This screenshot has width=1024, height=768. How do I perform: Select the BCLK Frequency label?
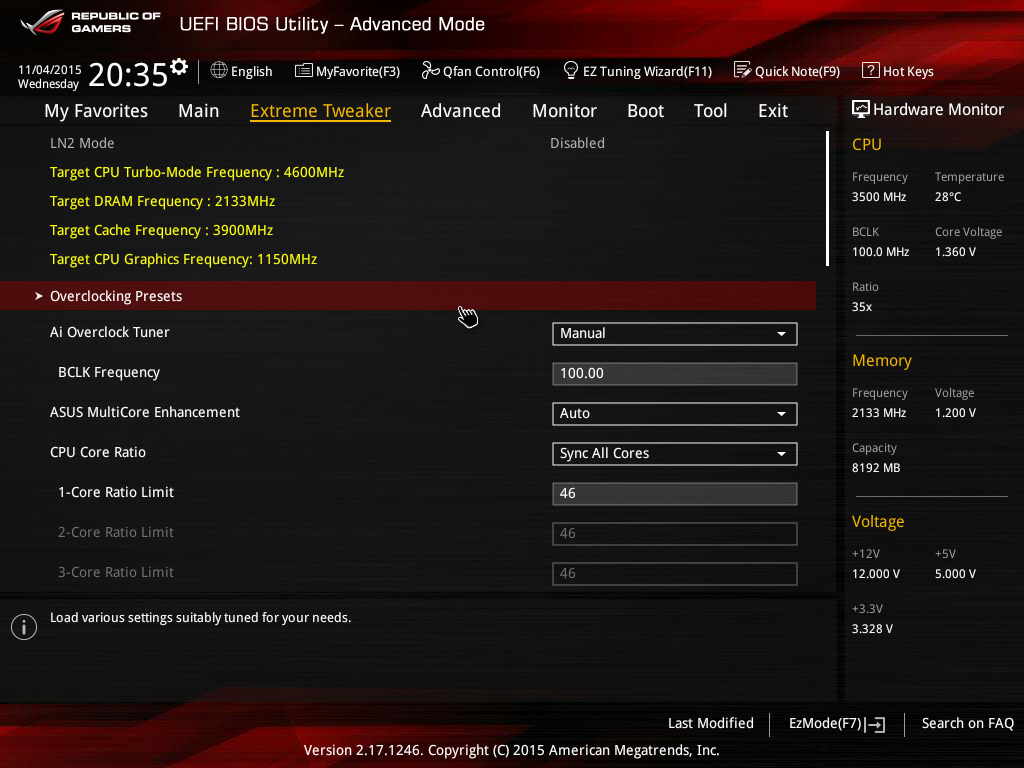[109, 372]
